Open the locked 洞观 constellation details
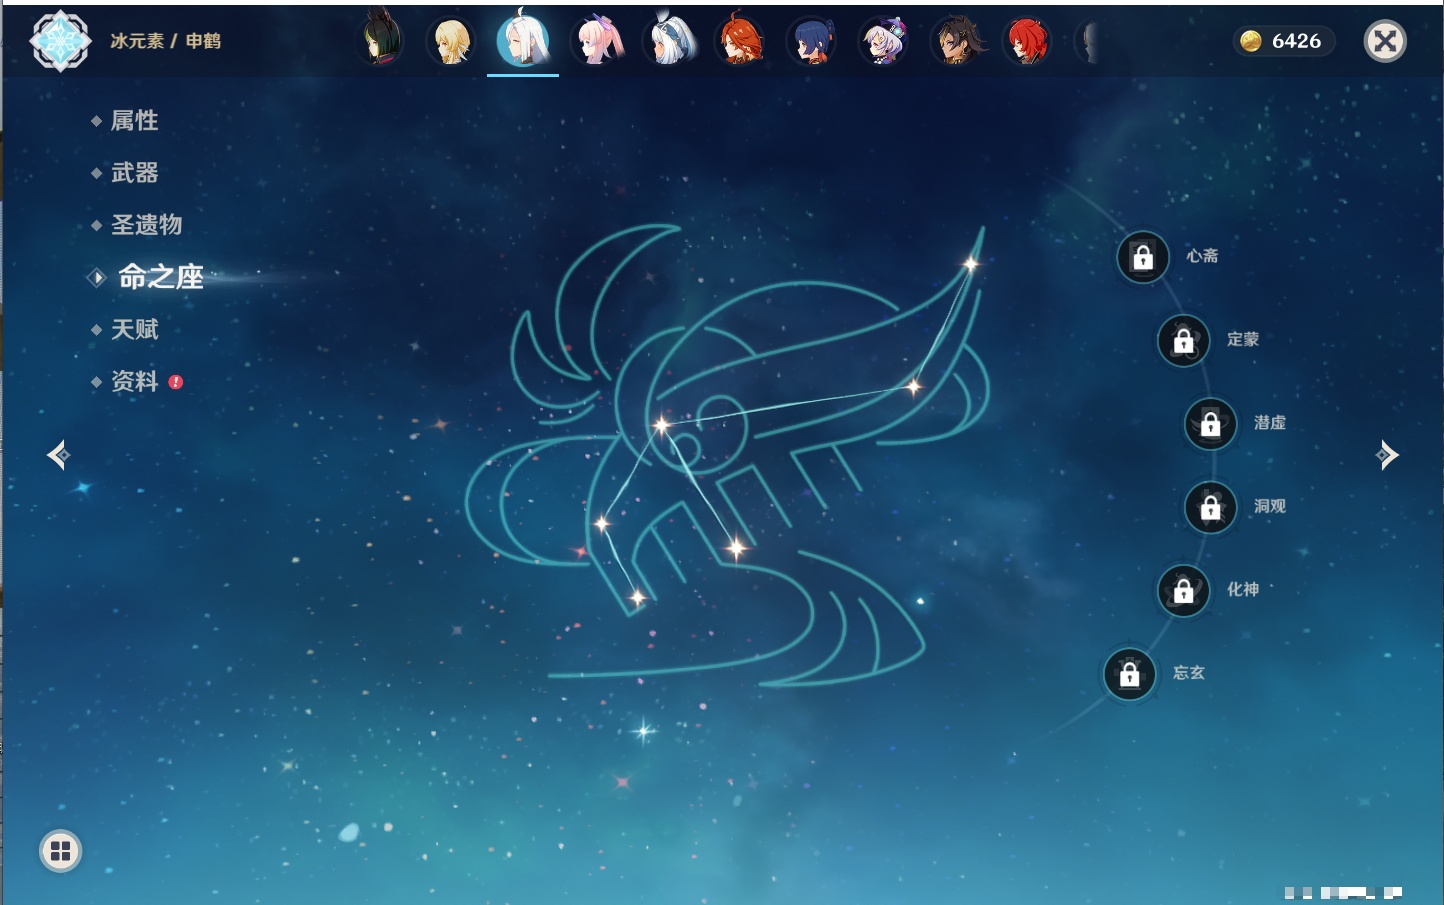Image resolution: width=1444 pixels, height=905 pixels. [x=1211, y=508]
